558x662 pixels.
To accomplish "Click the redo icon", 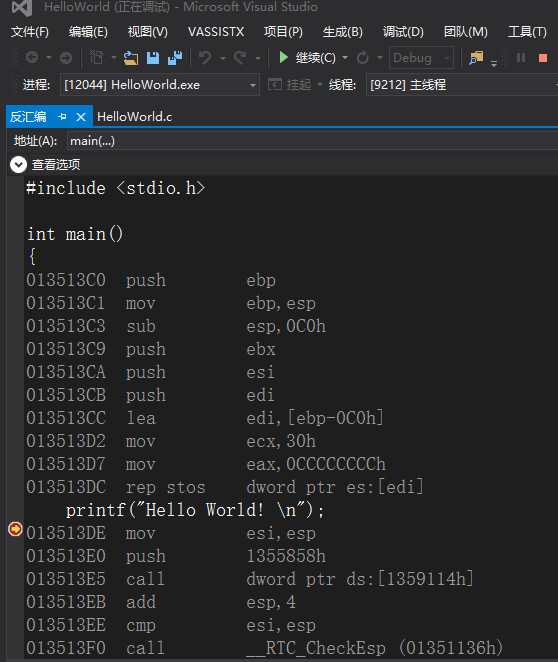I will (240, 57).
